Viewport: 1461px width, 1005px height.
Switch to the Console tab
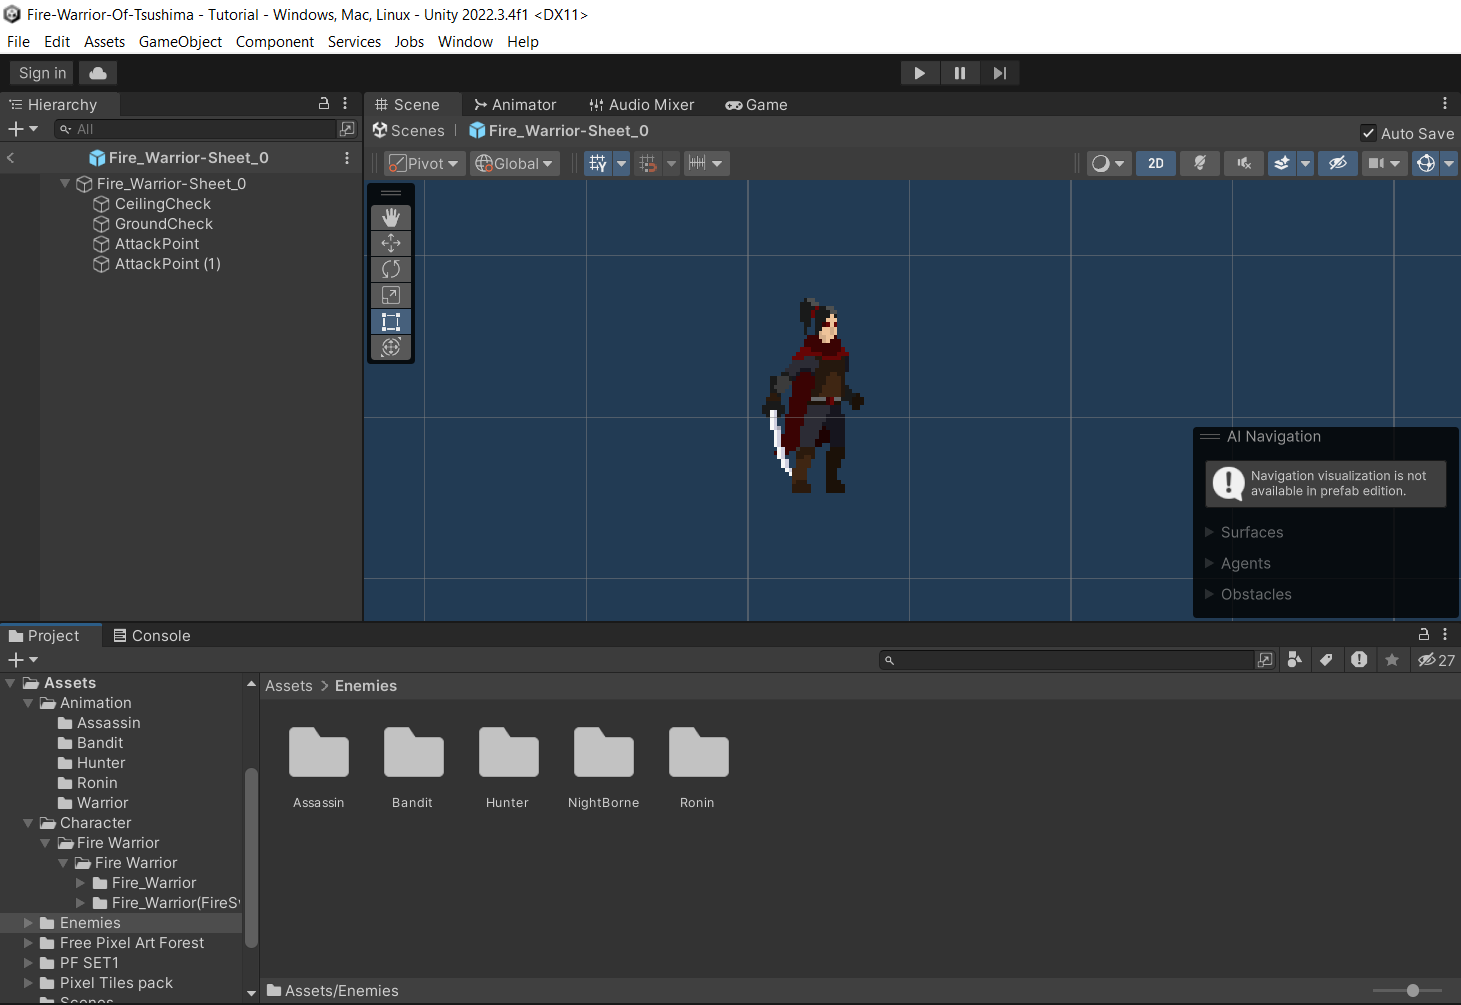[x=151, y=635]
